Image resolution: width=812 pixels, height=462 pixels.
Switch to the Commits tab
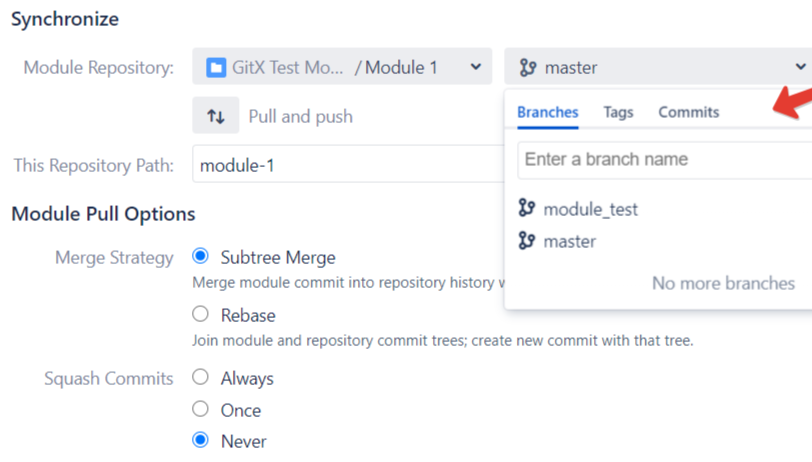pyautogui.click(x=688, y=112)
